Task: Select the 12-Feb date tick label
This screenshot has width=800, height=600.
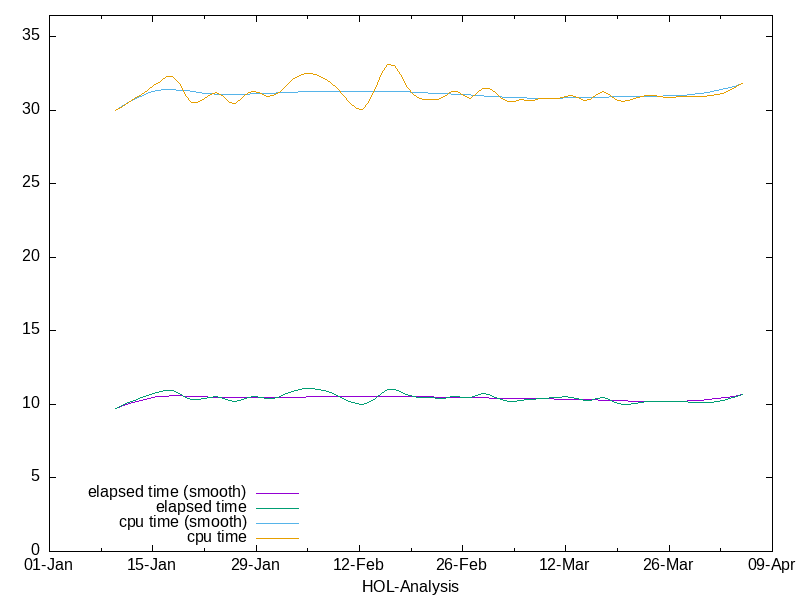Action: (x=358, y=565)
